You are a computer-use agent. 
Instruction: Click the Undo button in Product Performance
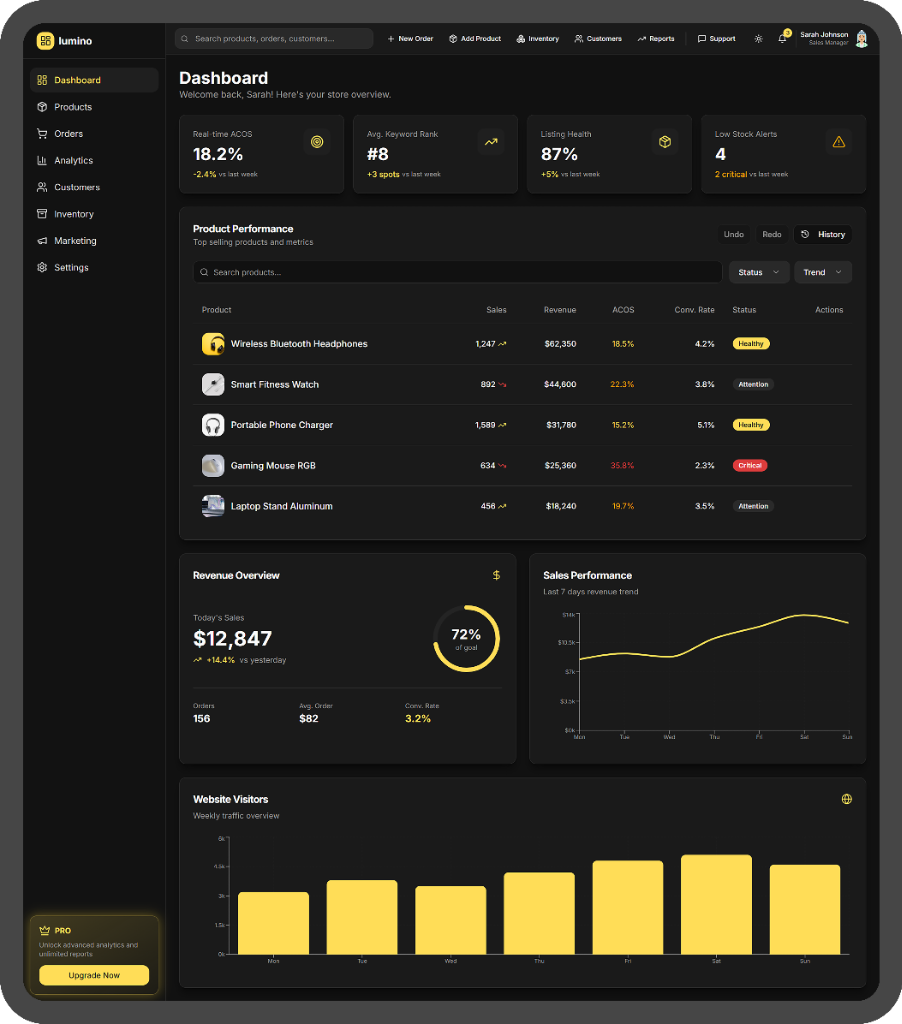pyautogui.click(x=733, y=234)
